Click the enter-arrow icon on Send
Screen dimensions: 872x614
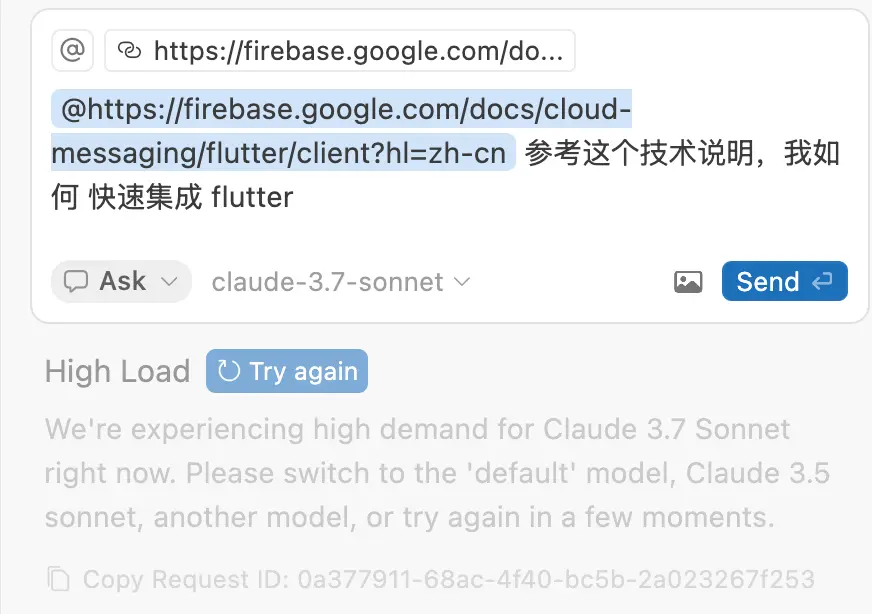click(822, 282)
